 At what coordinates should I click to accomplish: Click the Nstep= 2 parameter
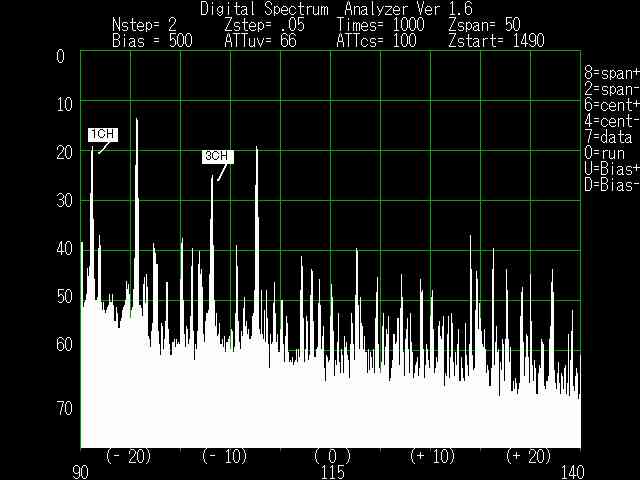144,25
